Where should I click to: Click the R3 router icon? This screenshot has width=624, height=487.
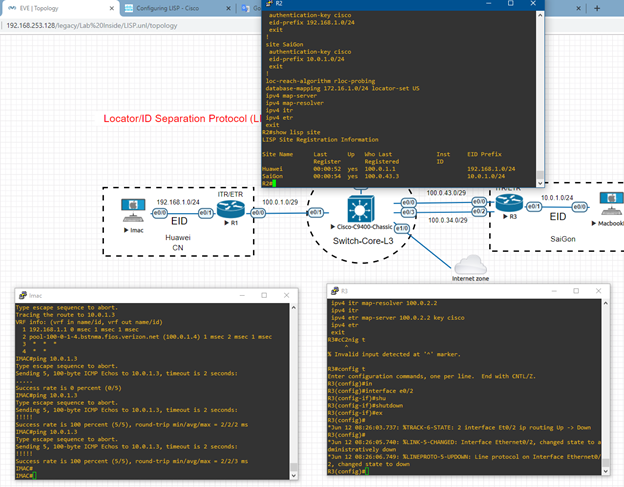[509, 203]
